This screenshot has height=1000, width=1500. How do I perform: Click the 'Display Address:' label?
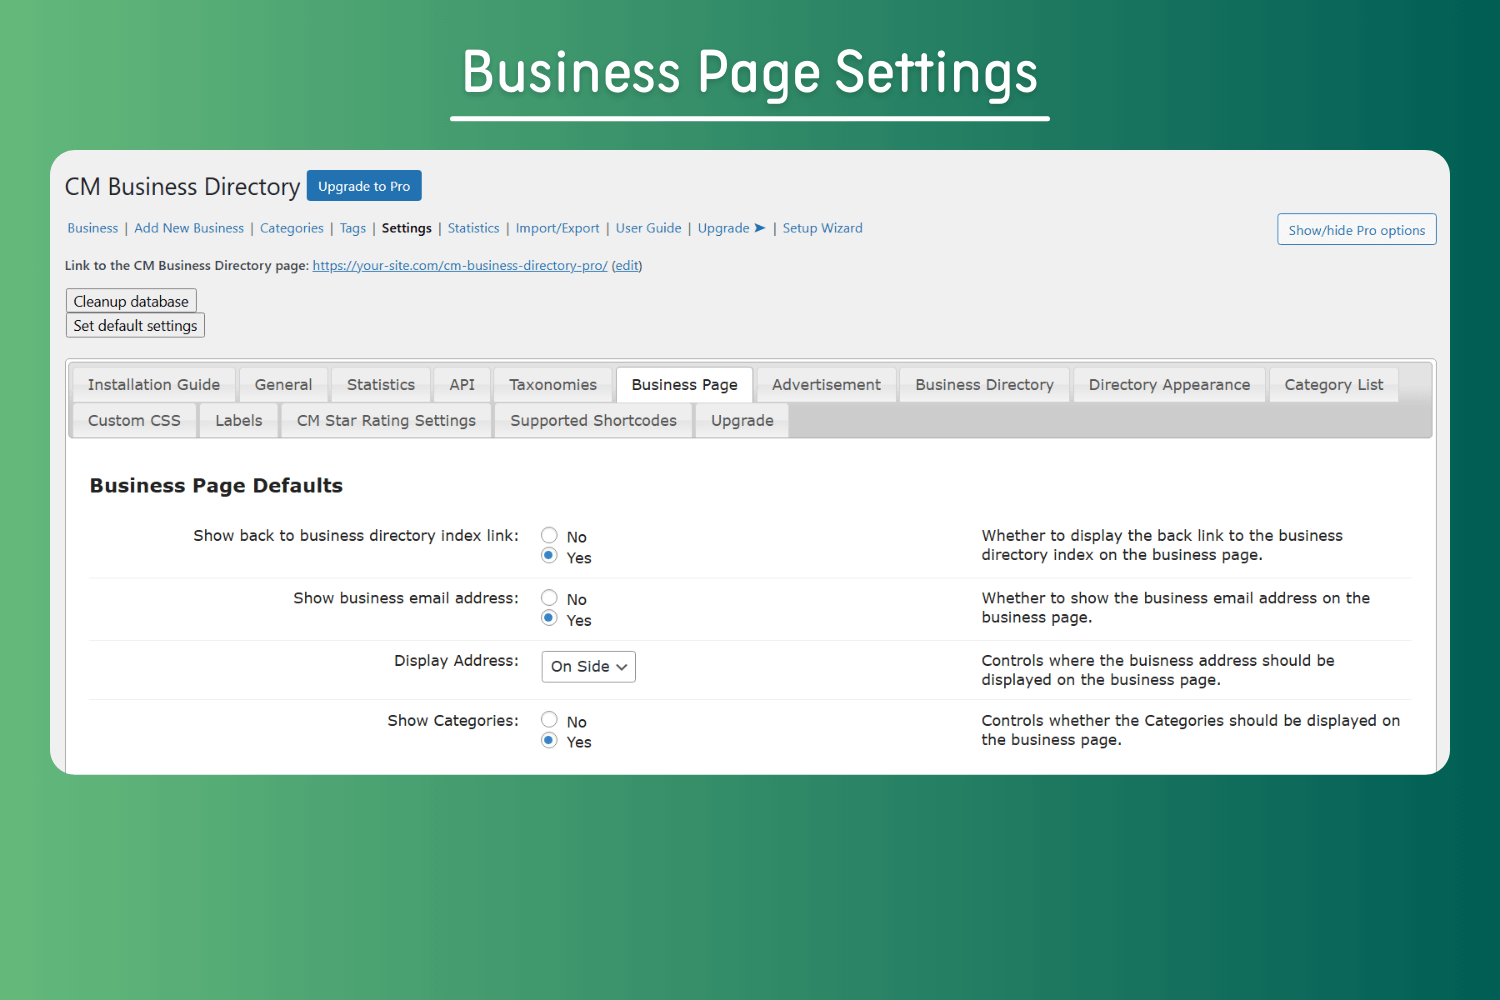(456, 661)
